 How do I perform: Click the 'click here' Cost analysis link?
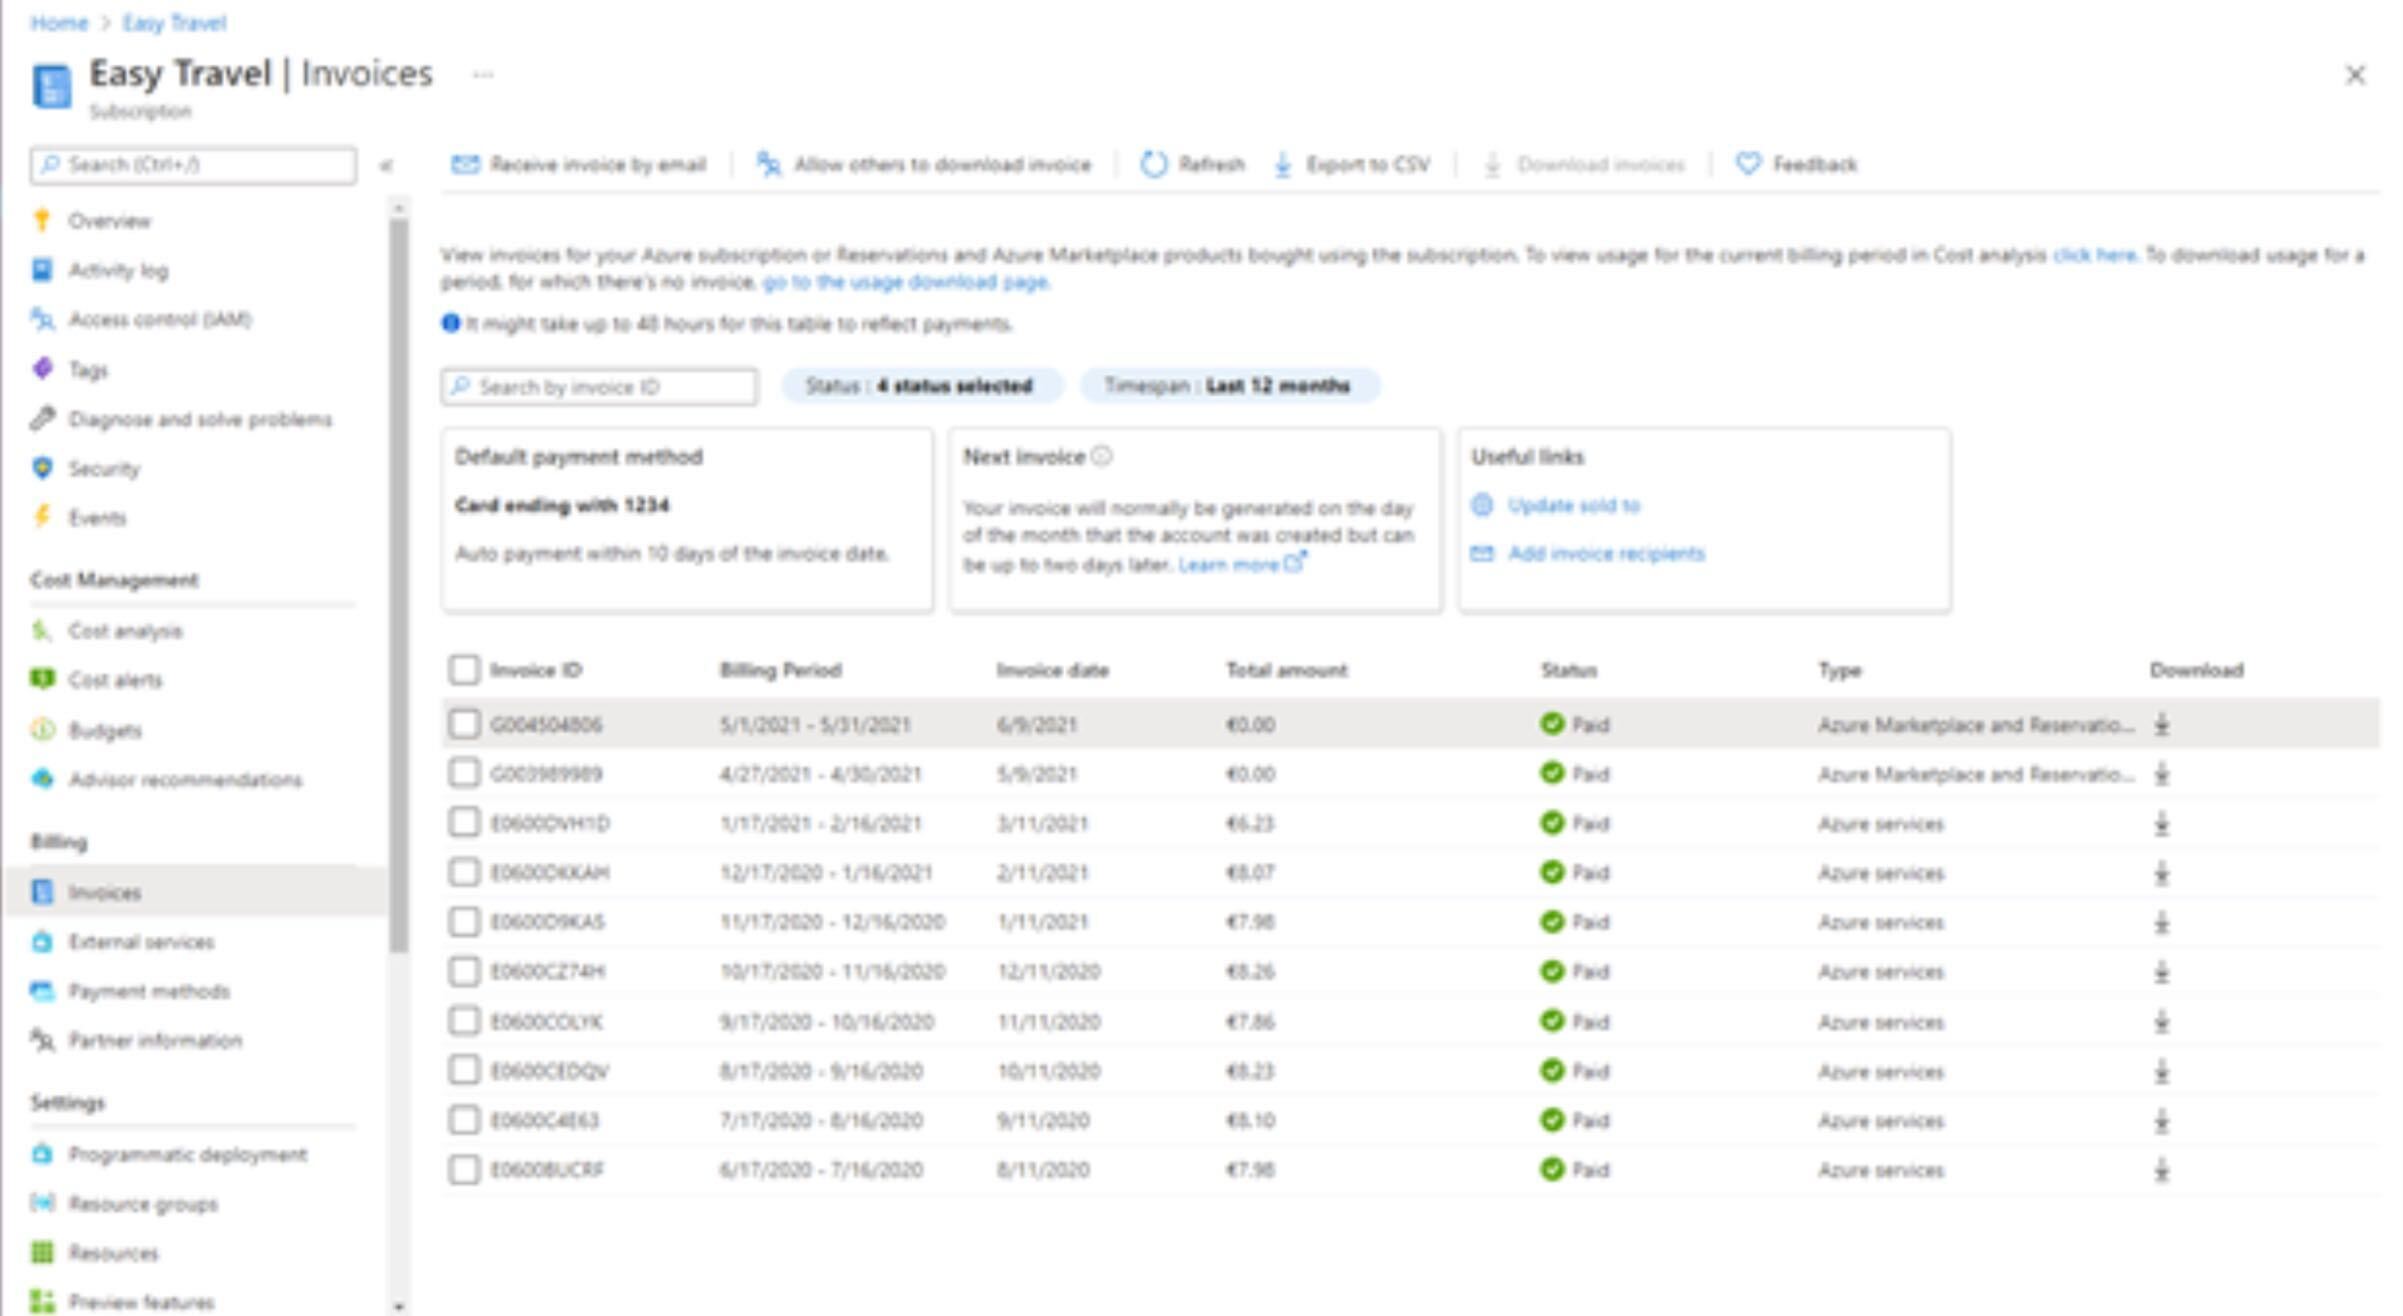pos(2094,255)
